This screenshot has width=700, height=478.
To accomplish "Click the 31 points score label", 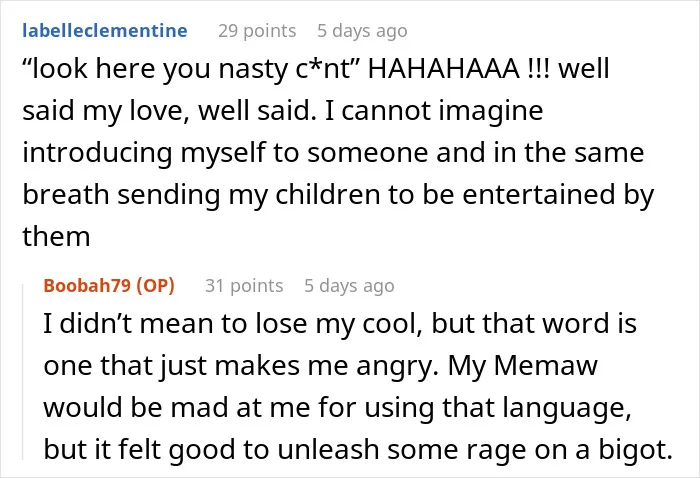I will click(x=244, y=286).
